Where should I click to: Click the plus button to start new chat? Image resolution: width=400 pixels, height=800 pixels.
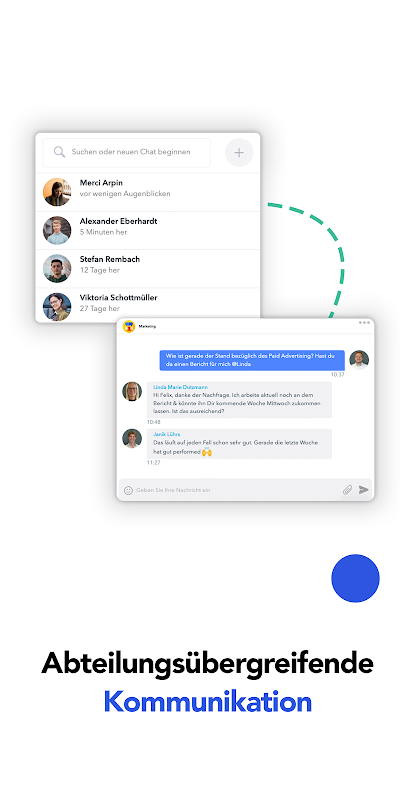pyautogui.click(x=239, y=153)
